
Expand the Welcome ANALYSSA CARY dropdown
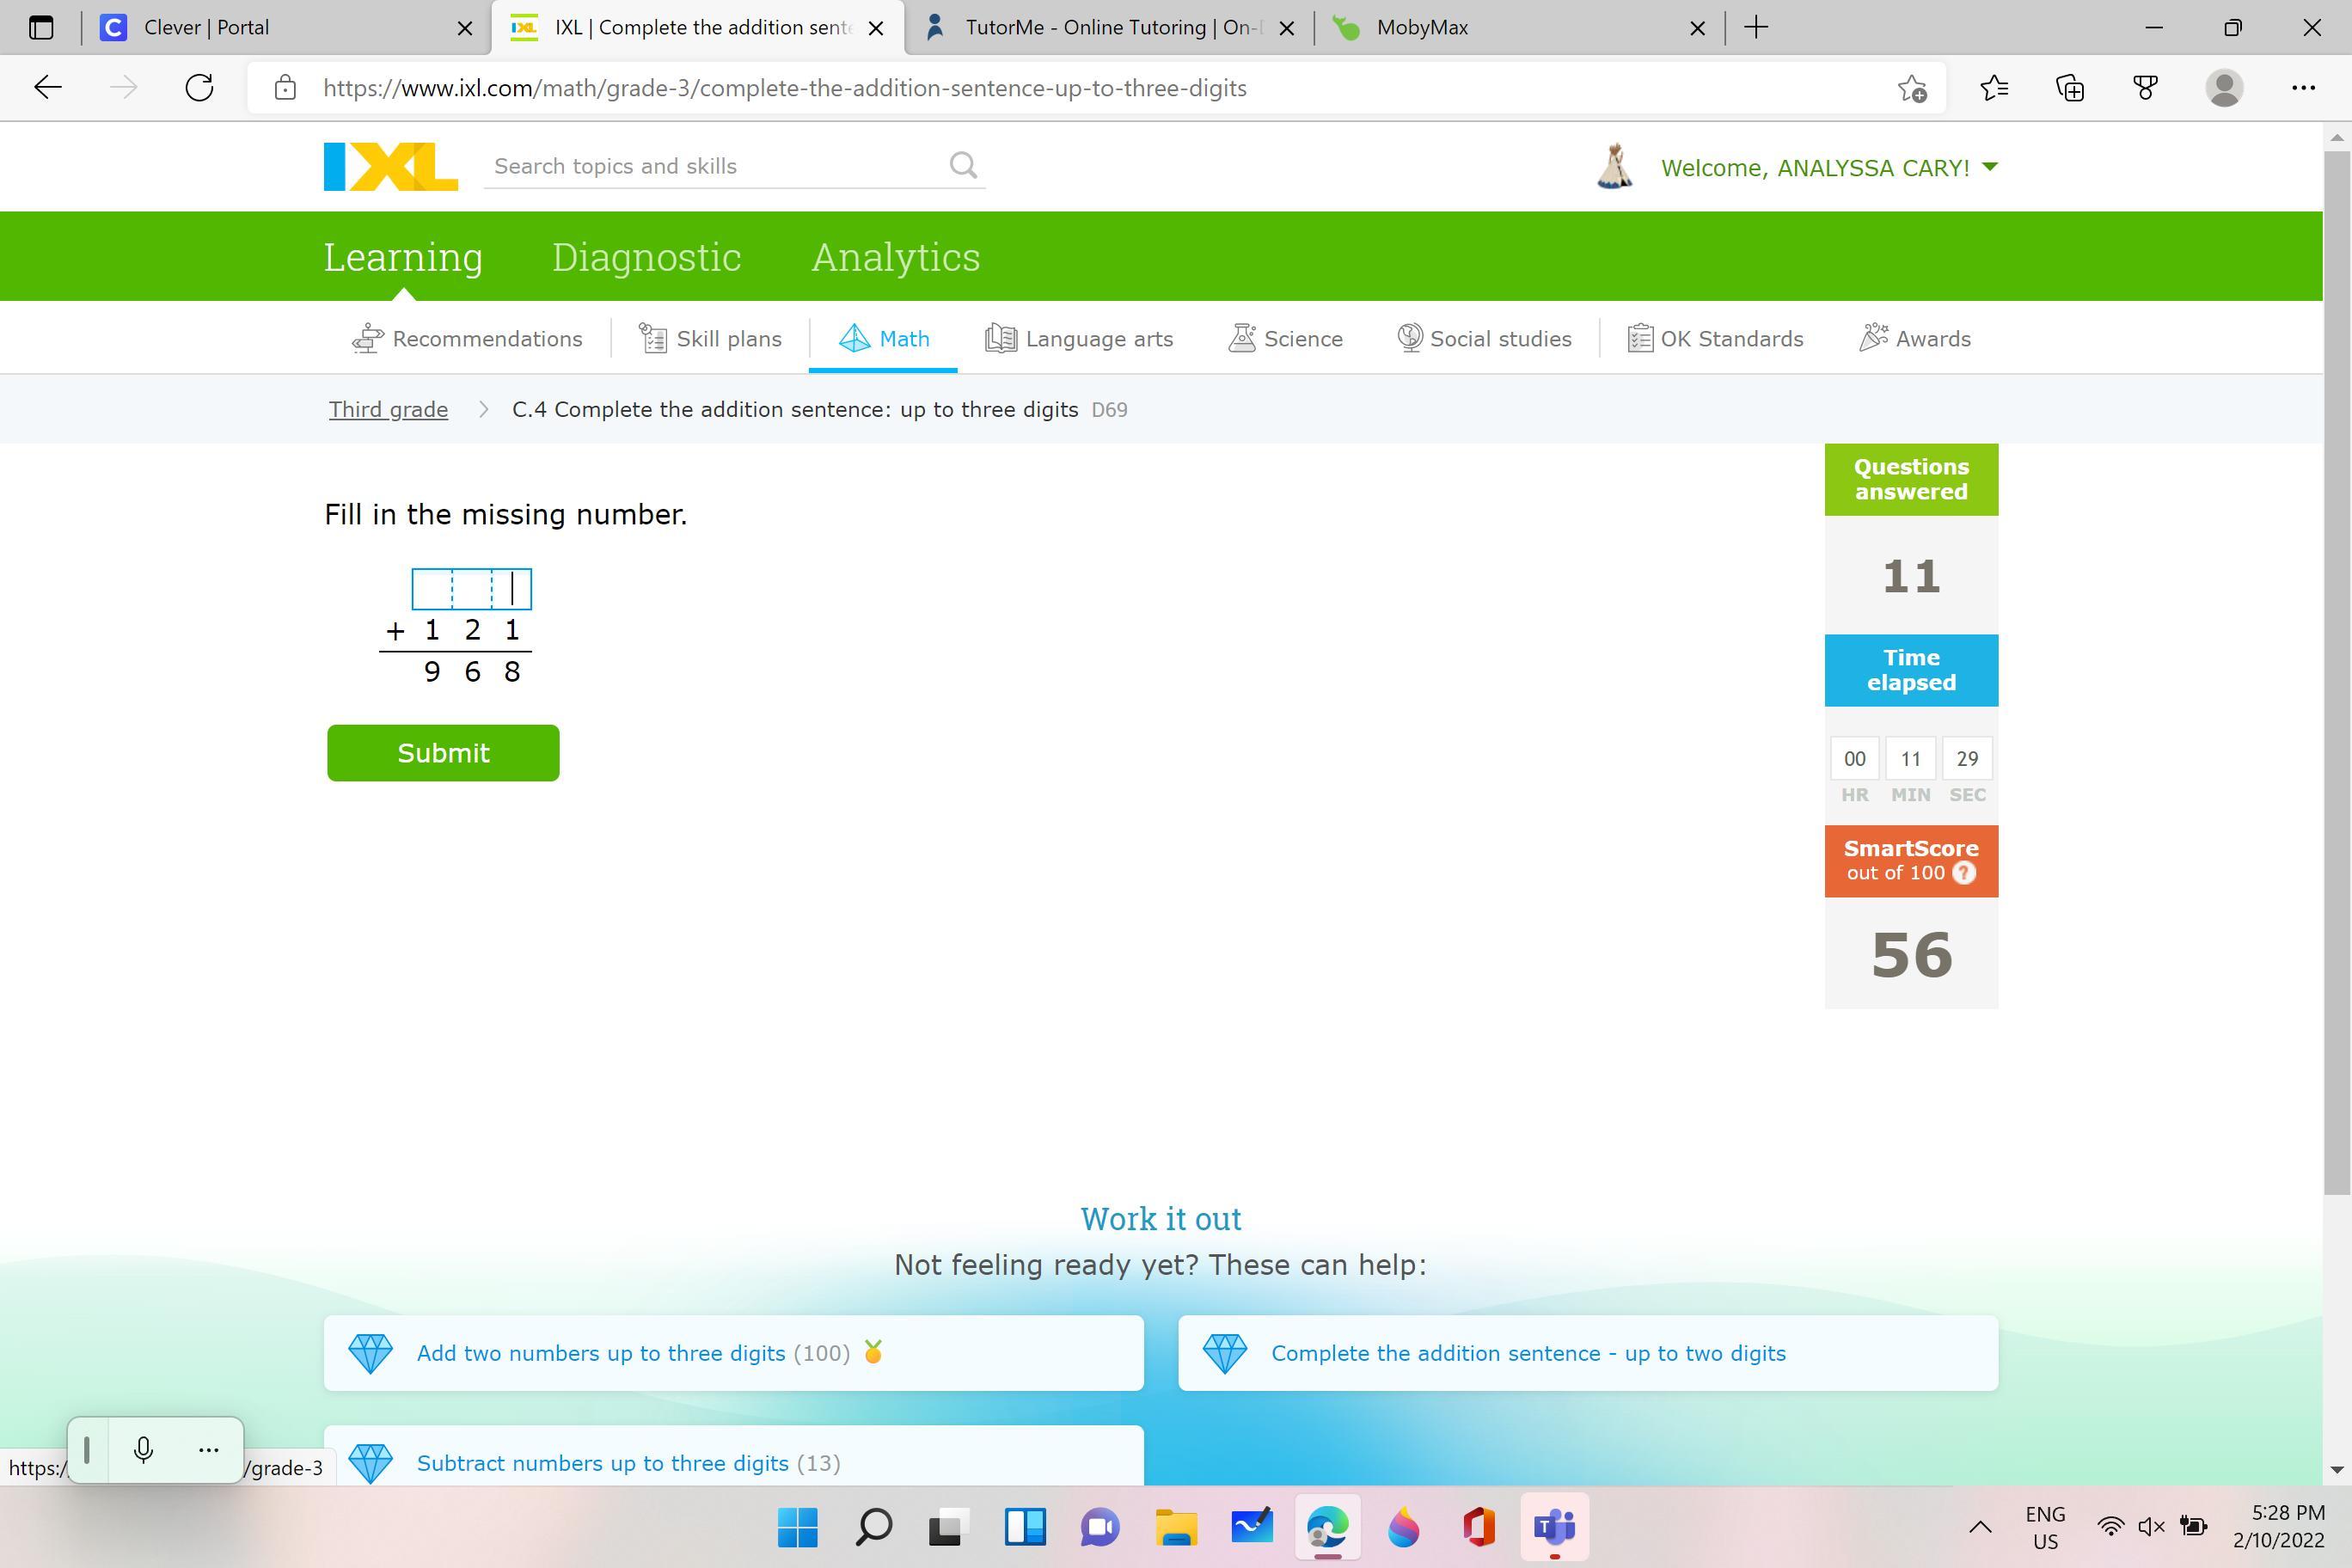[1988, 167]
